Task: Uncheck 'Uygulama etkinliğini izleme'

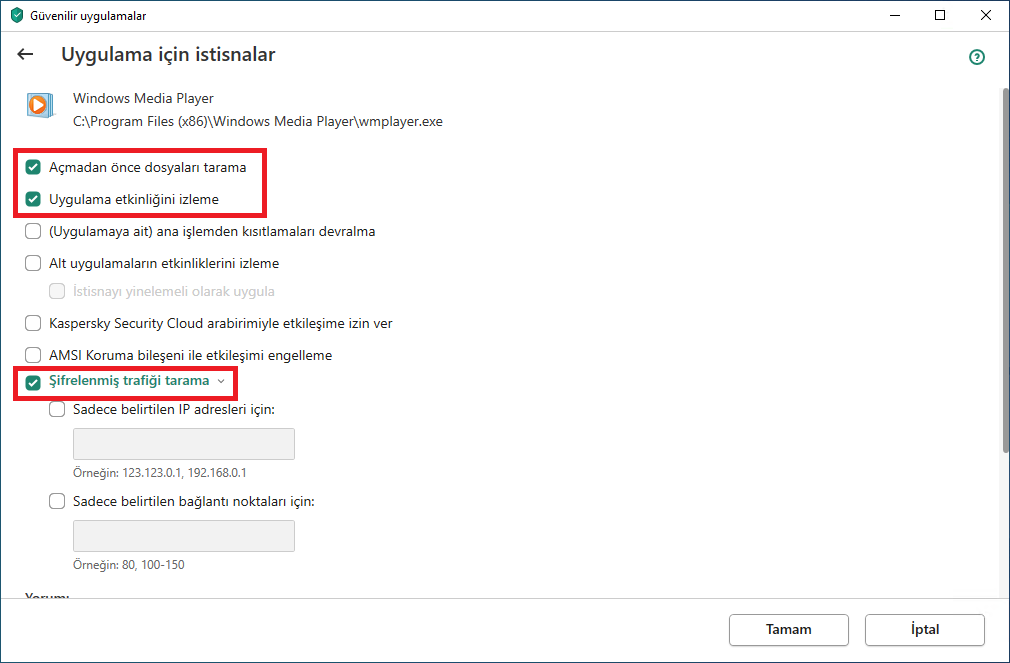Action: (33, 199)
